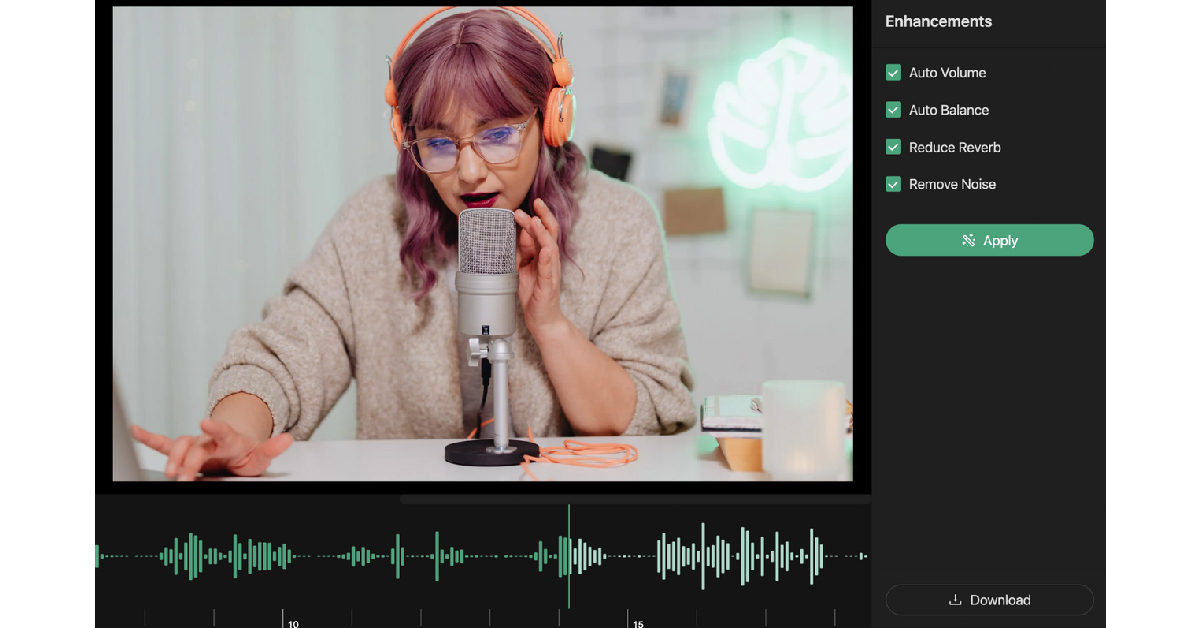Jump to the 15 second timeline marker
This screenshot has height=628, width=1200.
(x=628, y=619)
